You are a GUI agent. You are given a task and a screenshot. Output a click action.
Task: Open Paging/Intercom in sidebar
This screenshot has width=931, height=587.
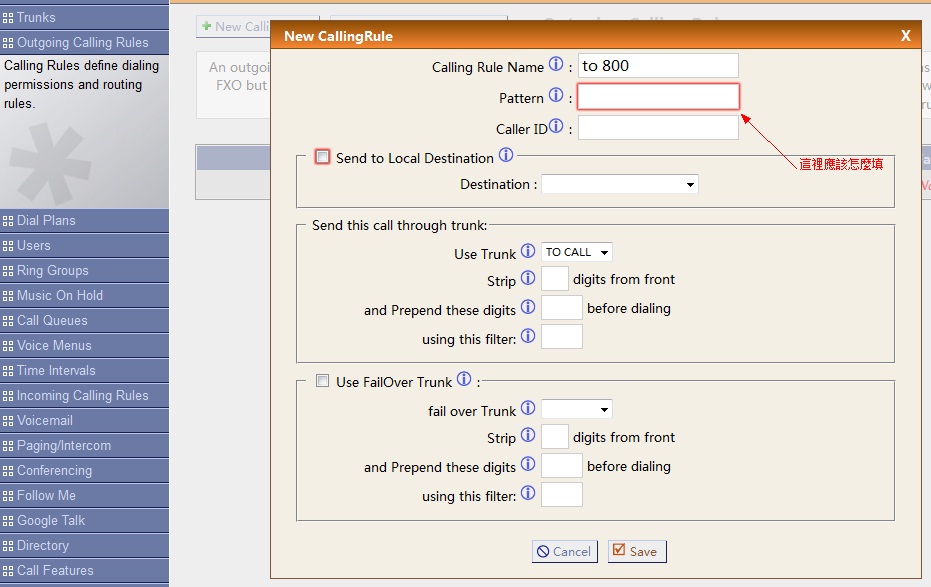(84, 446)
